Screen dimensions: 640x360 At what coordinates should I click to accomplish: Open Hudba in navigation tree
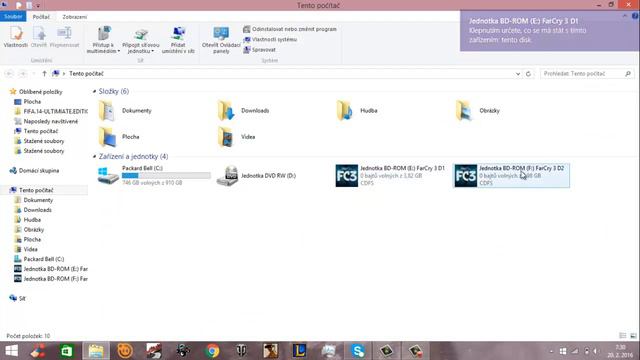(x=32, y=220)
